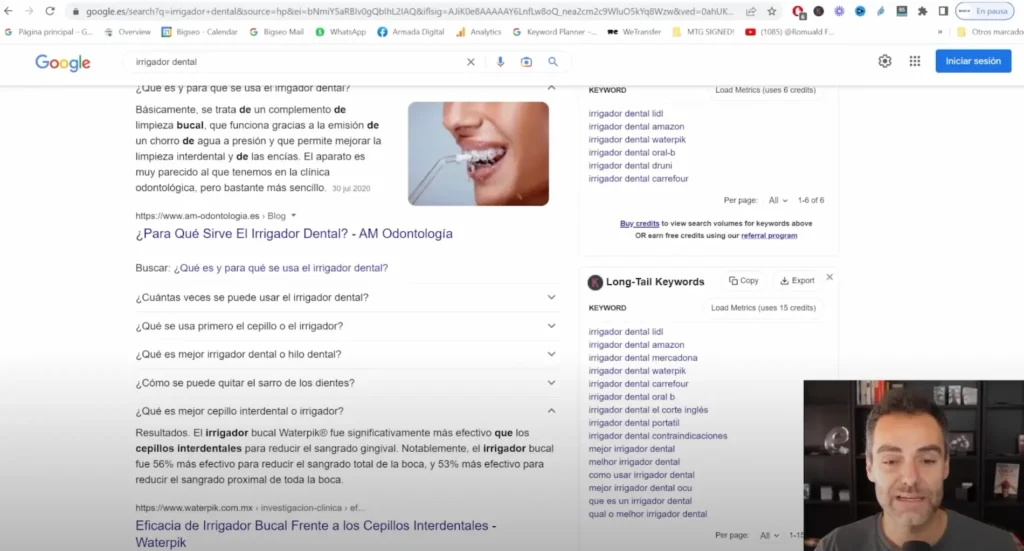Screen dimensions: 1024x551
Task: Open '¿Para Qué Sirve El Irrigador Dental?' result
Action: 294,234
